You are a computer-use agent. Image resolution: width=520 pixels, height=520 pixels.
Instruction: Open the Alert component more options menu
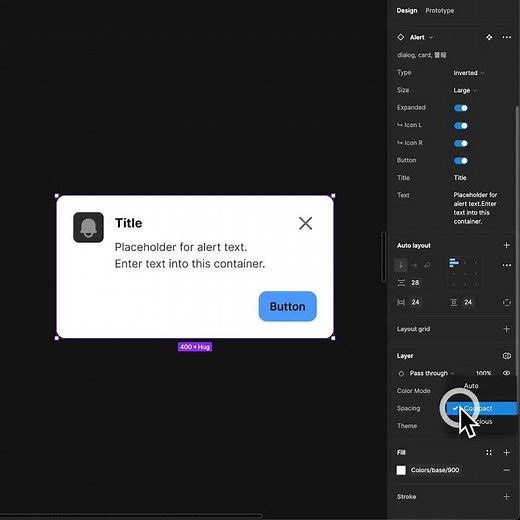coord(507,37)
